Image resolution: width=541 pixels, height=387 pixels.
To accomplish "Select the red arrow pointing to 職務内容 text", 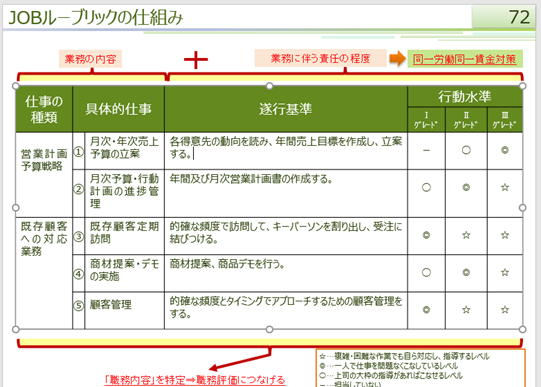I will click(x=240, y=360).
